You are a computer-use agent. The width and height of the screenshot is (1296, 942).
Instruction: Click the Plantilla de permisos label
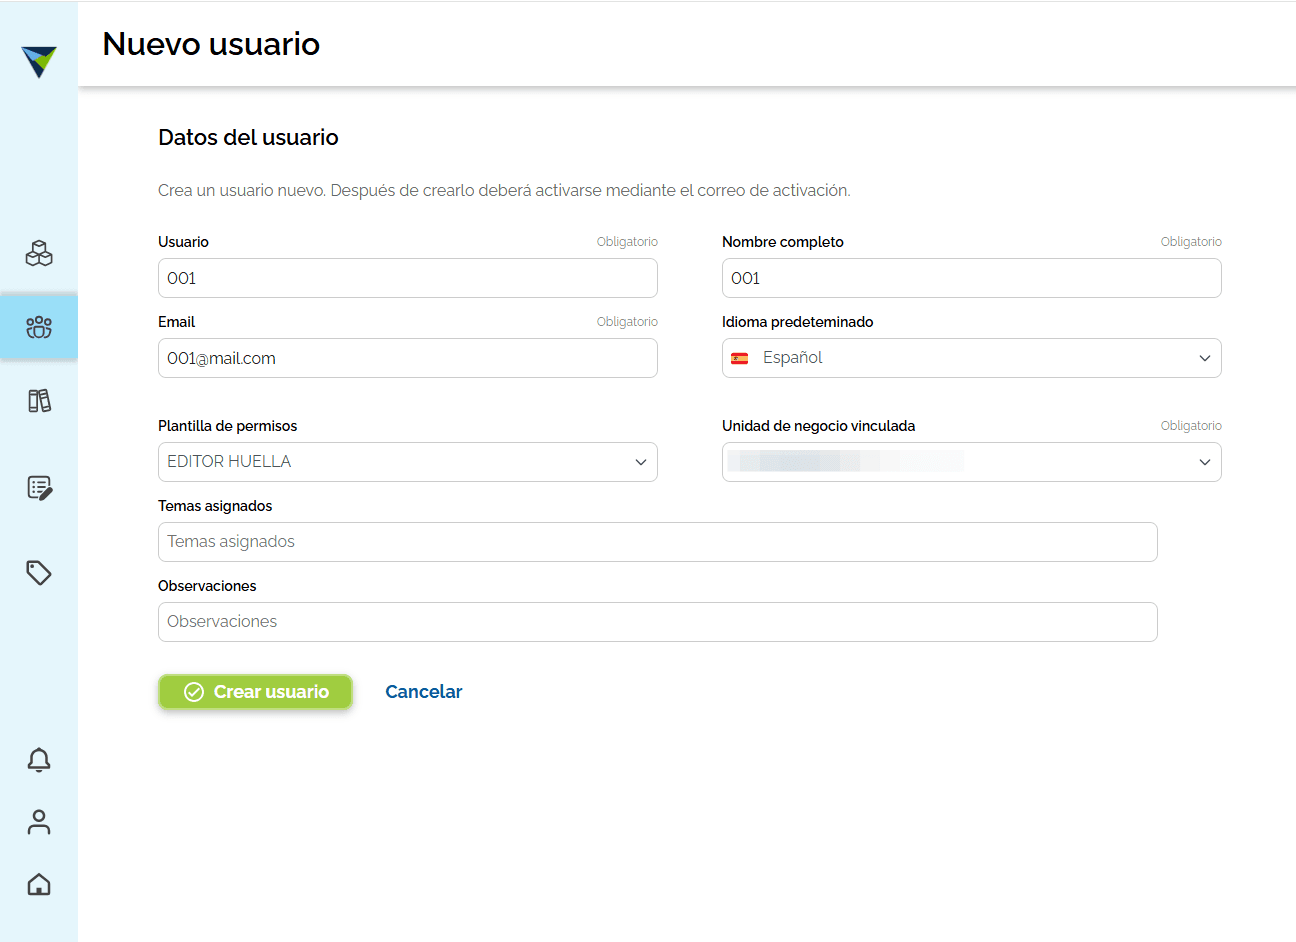point(228,426)
